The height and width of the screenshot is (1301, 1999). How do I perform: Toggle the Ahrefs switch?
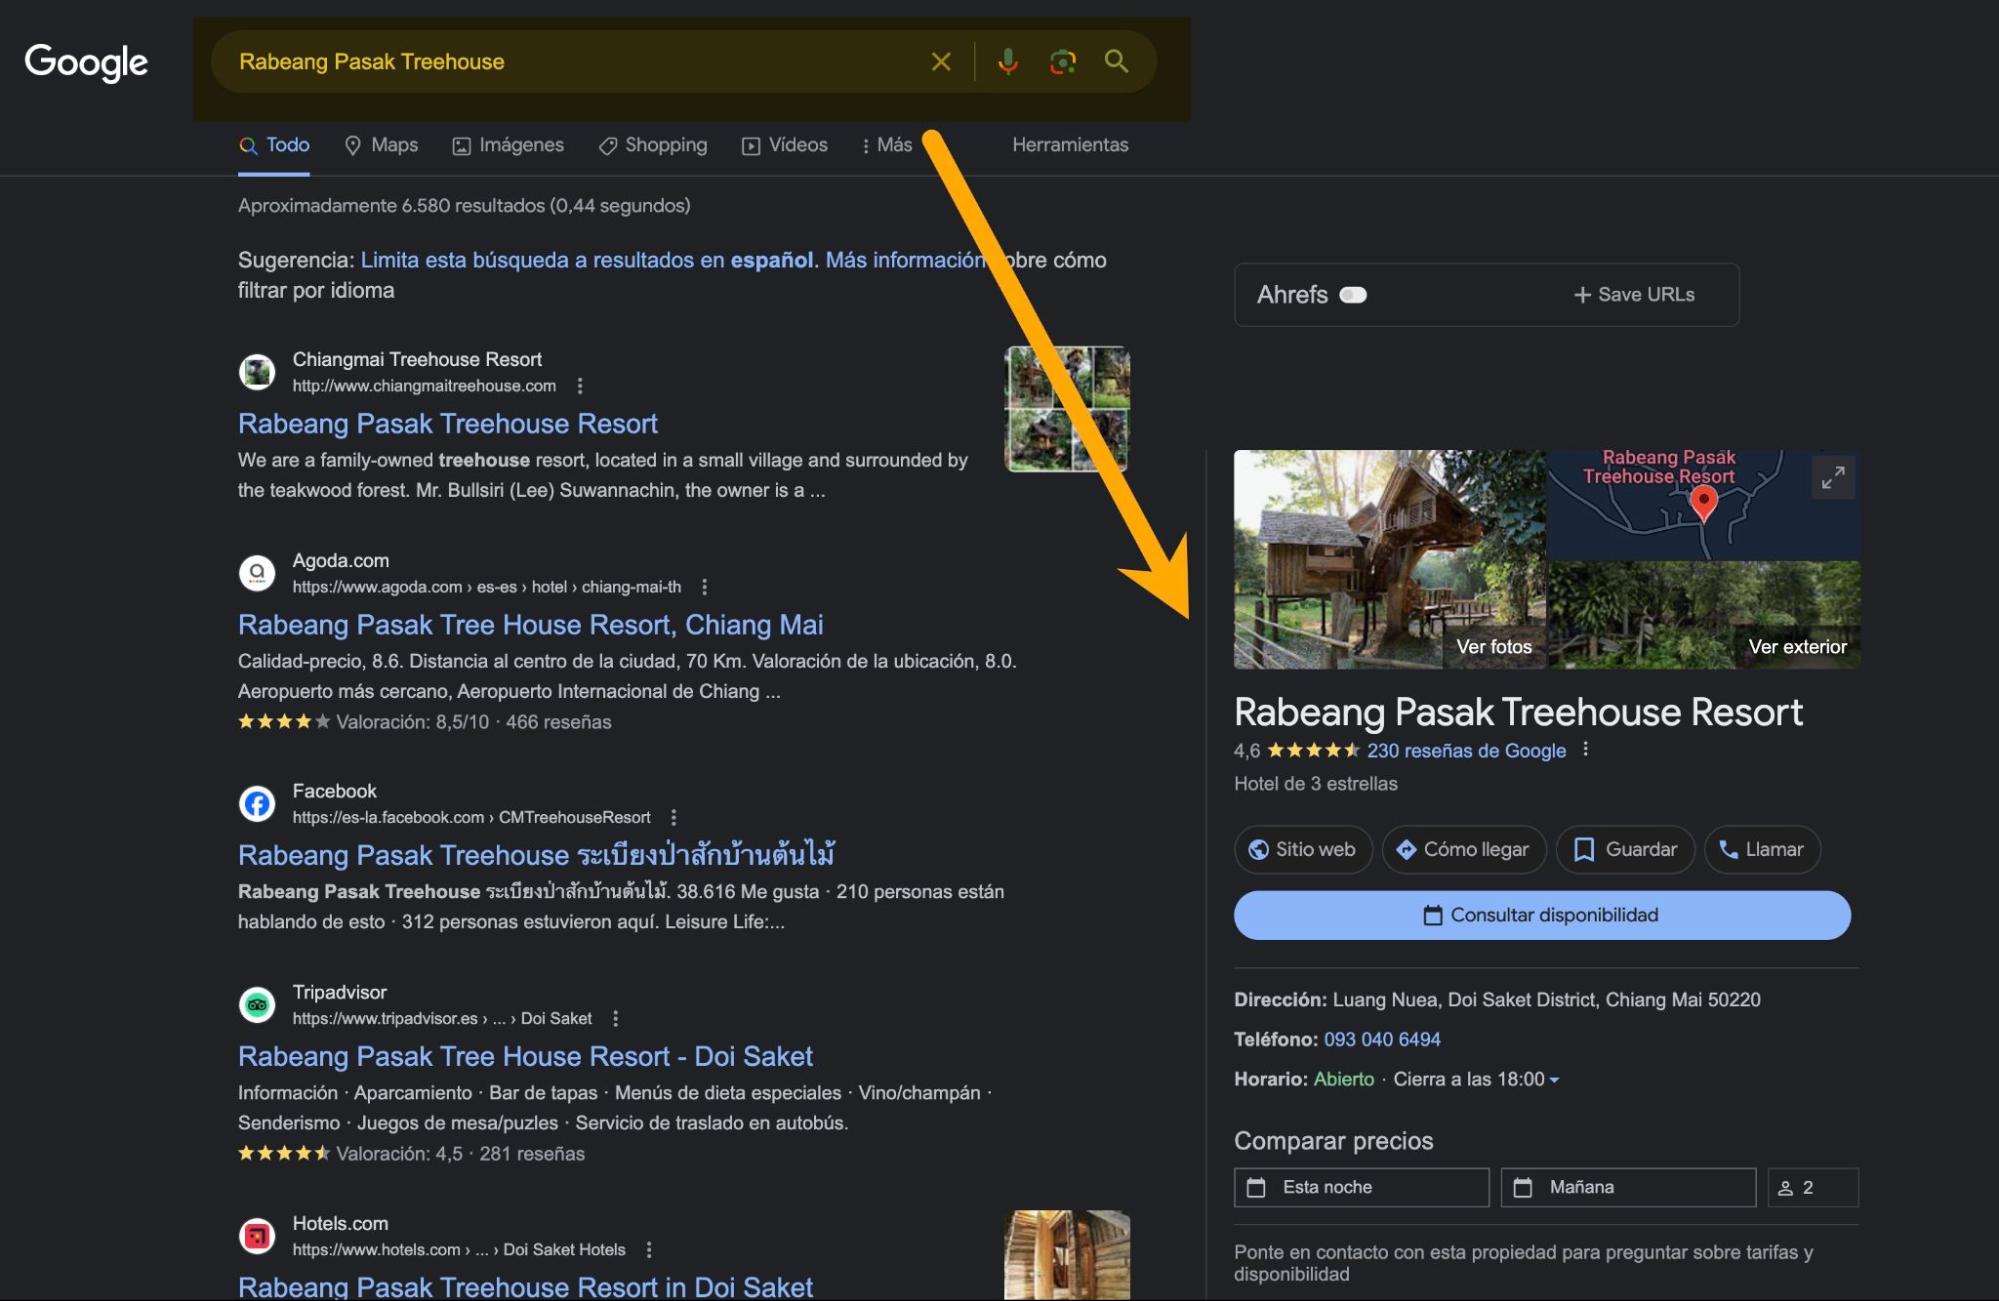1352,294
